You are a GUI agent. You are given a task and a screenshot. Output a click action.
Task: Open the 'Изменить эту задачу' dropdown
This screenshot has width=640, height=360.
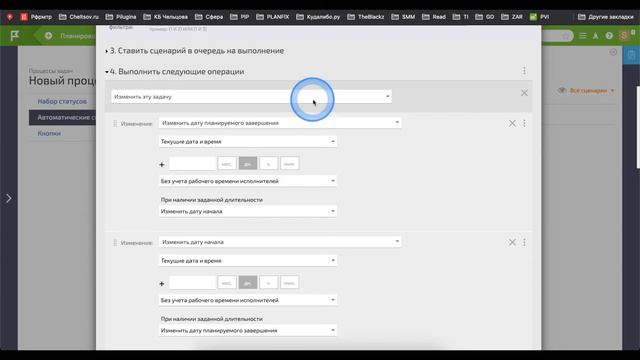pos(251,97)
